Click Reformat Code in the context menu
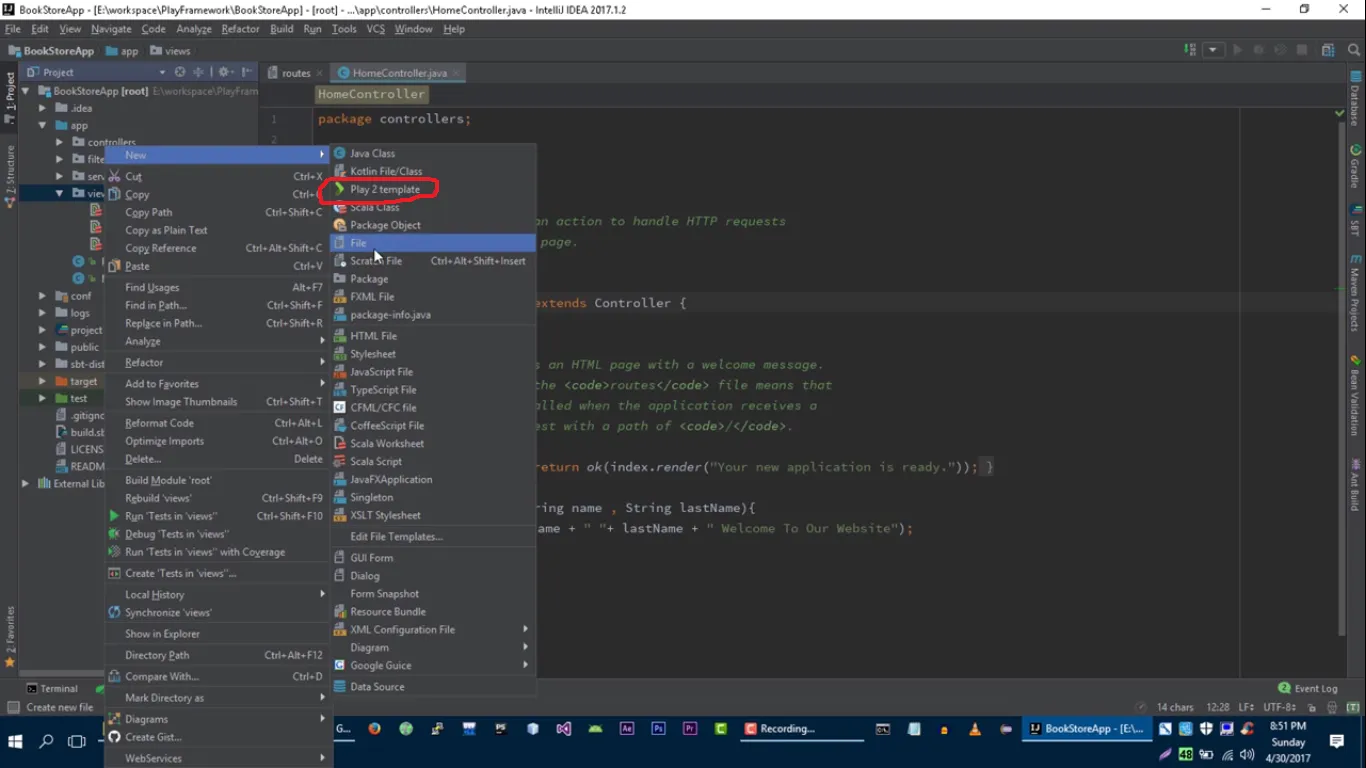This screenshot has width=1366, height=768. point(217,423)
